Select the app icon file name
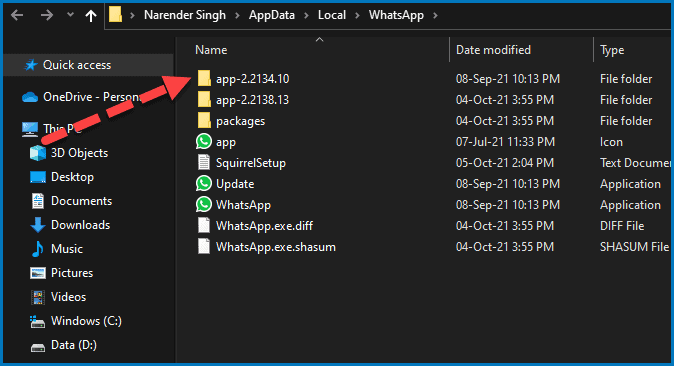This screenshot has height=366, width=674. [226, 143]
